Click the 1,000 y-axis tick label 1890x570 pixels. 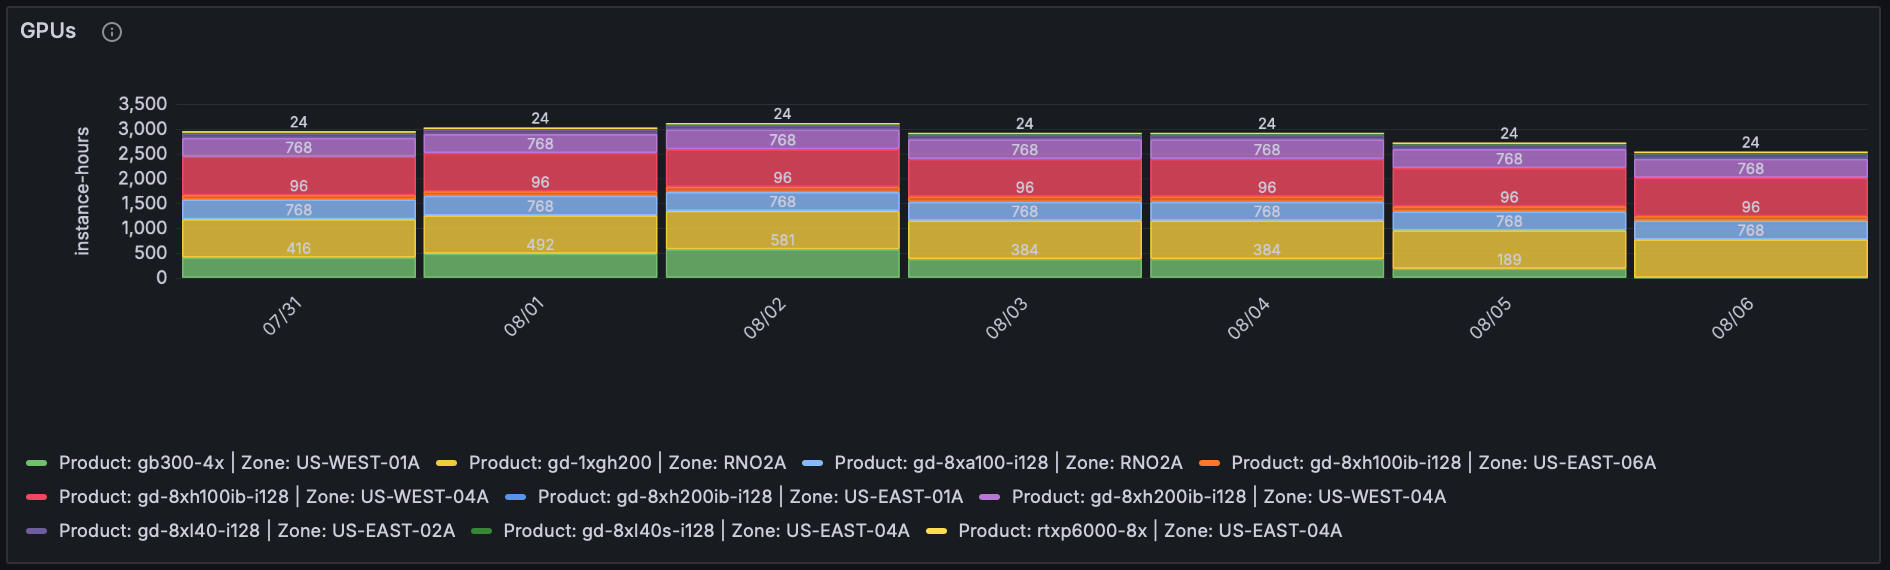145,228
